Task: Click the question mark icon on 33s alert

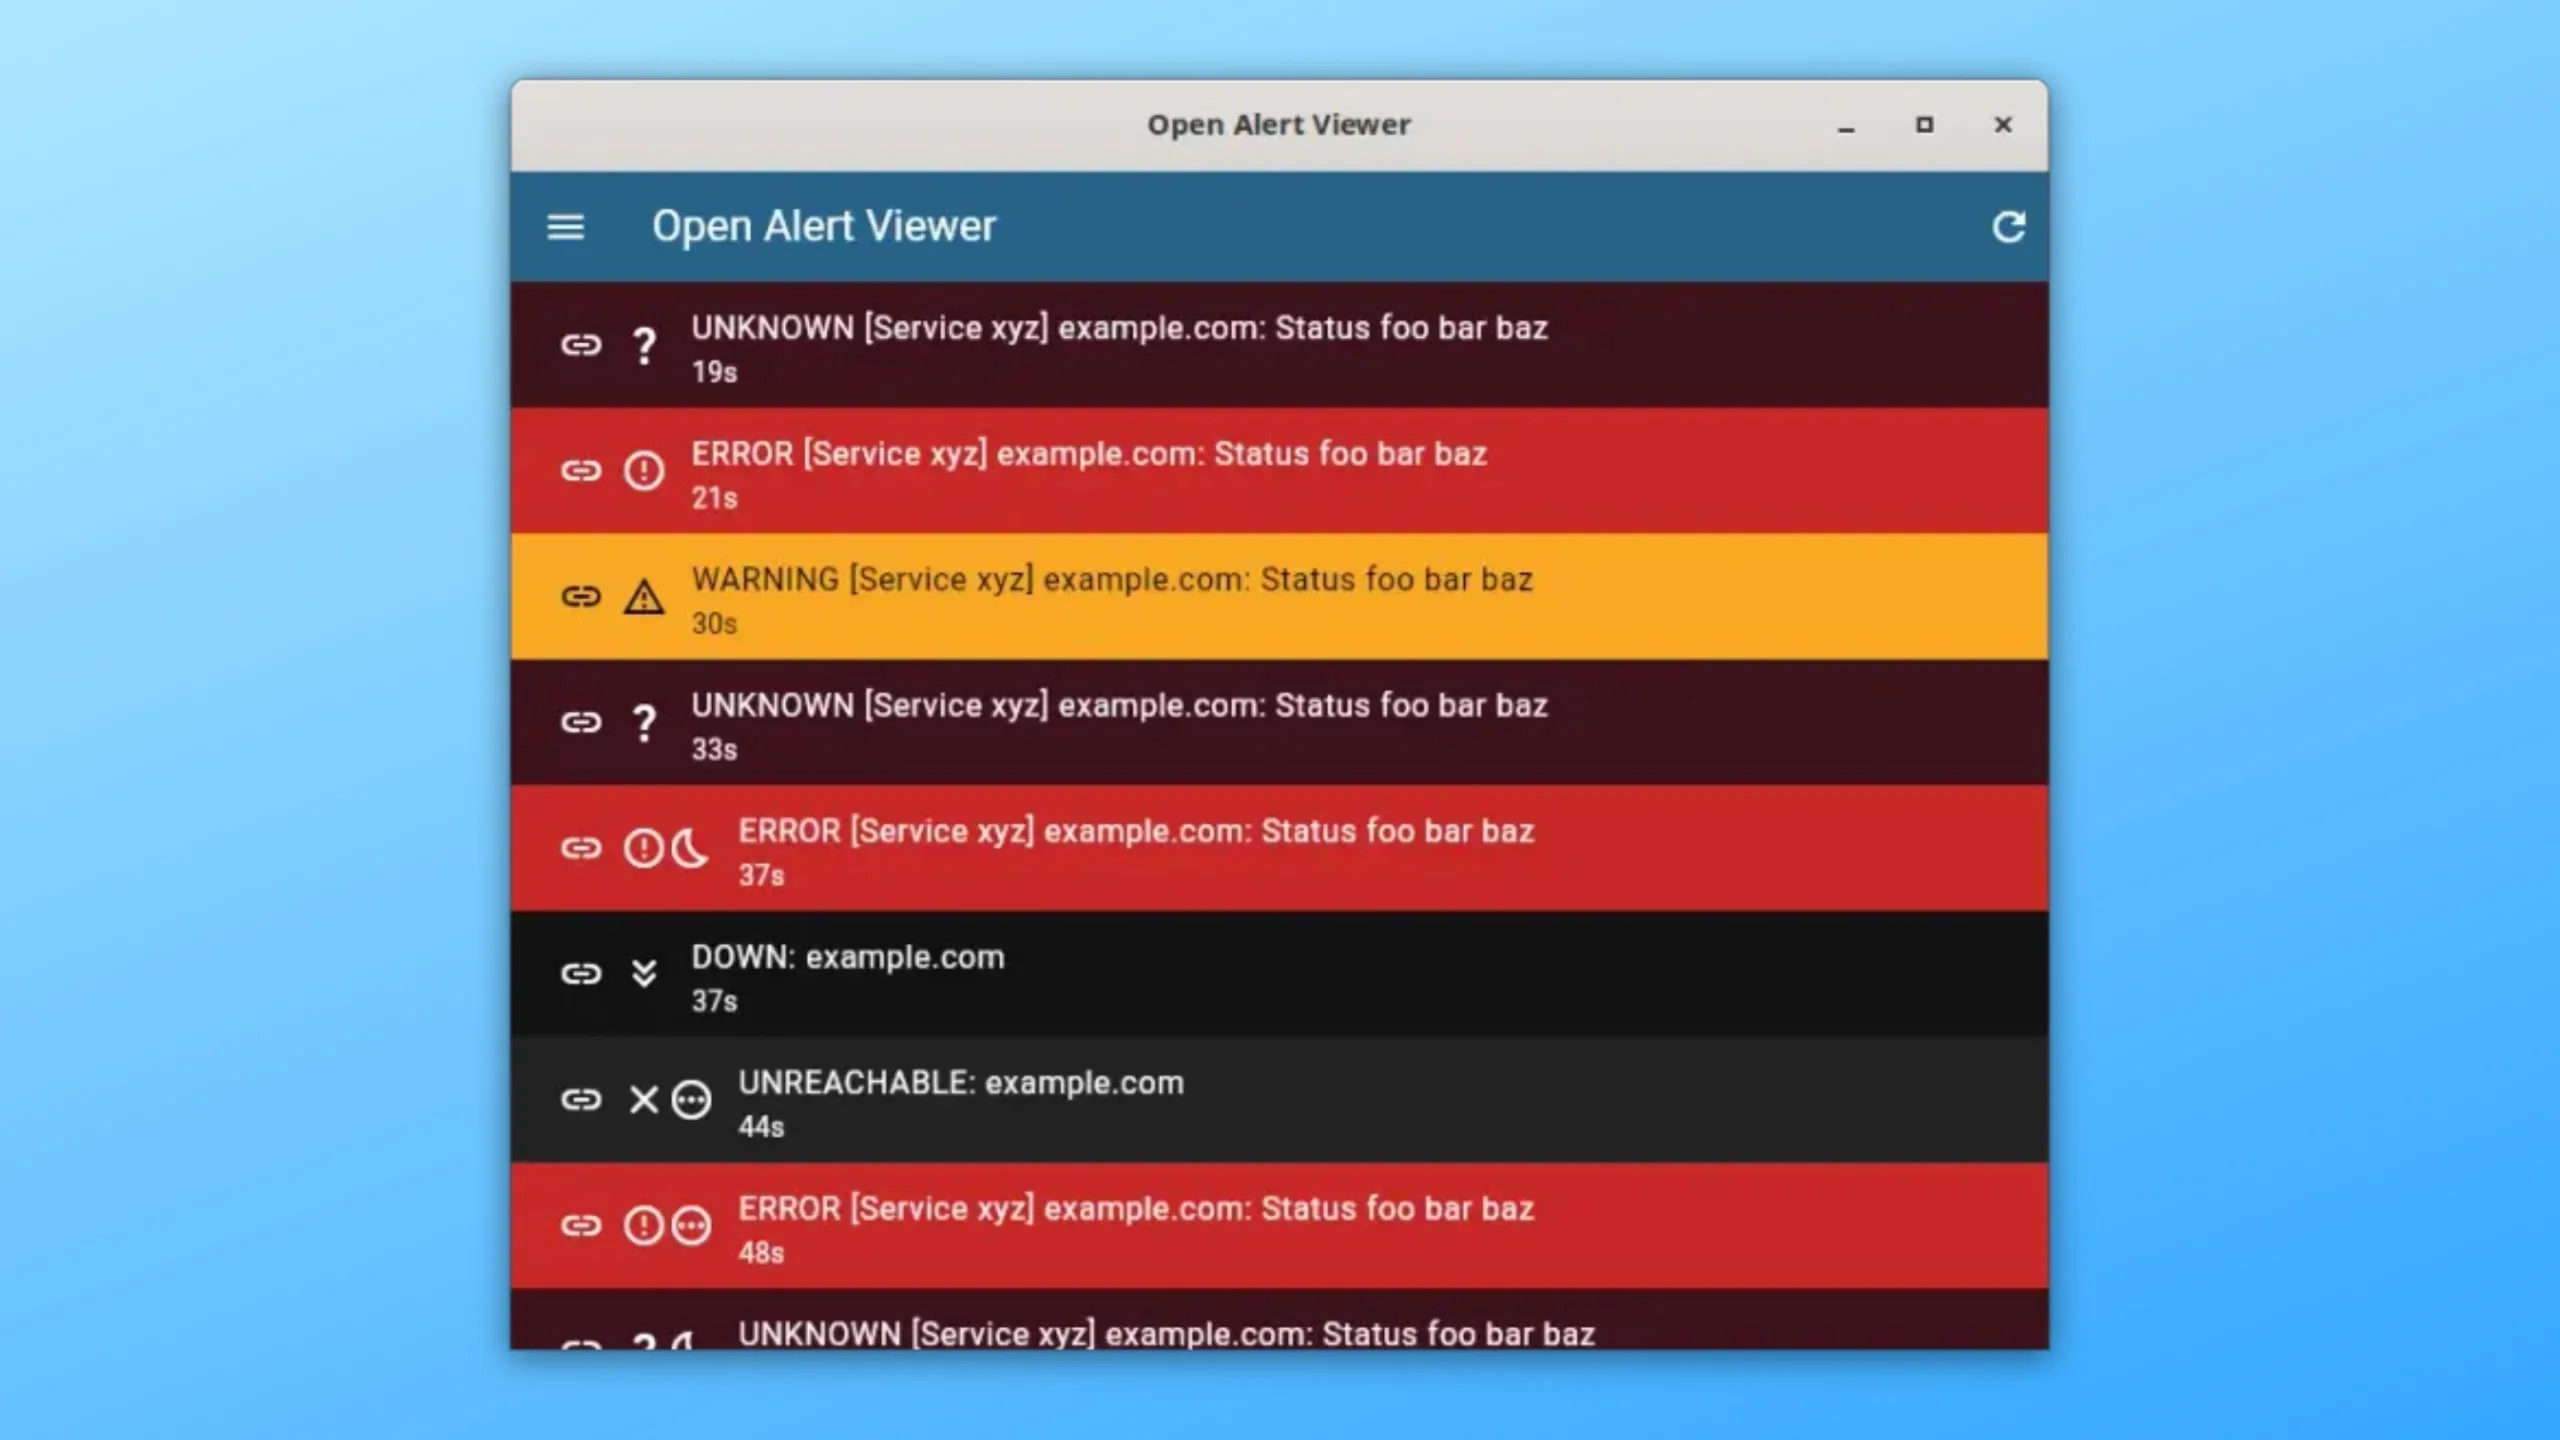Action: click(x=644, y=722)
